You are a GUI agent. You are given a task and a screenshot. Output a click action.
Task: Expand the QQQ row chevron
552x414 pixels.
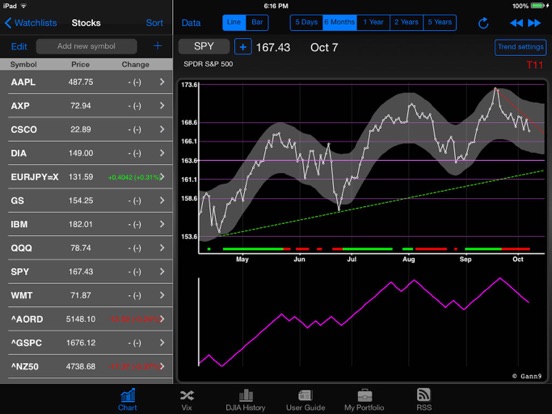click(162, 248)
